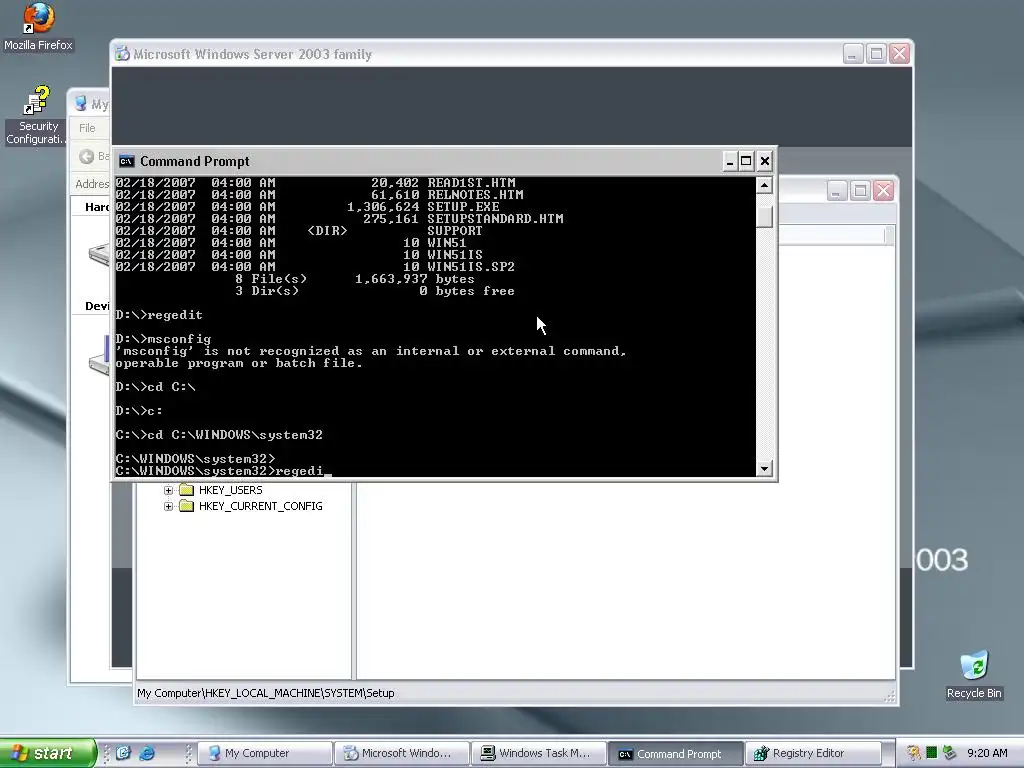Maximize the Command Prompt window

click(x=746, y=161)
